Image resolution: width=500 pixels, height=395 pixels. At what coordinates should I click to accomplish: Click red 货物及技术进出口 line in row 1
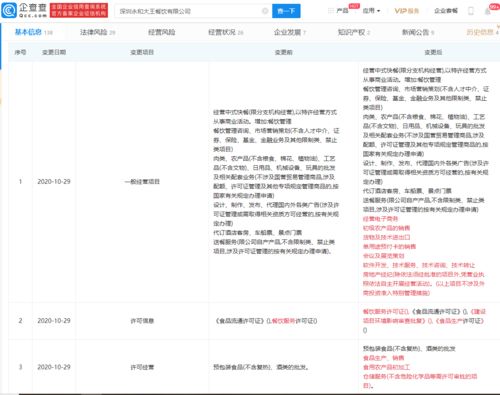pyautogui.click(x=386, y=237)
